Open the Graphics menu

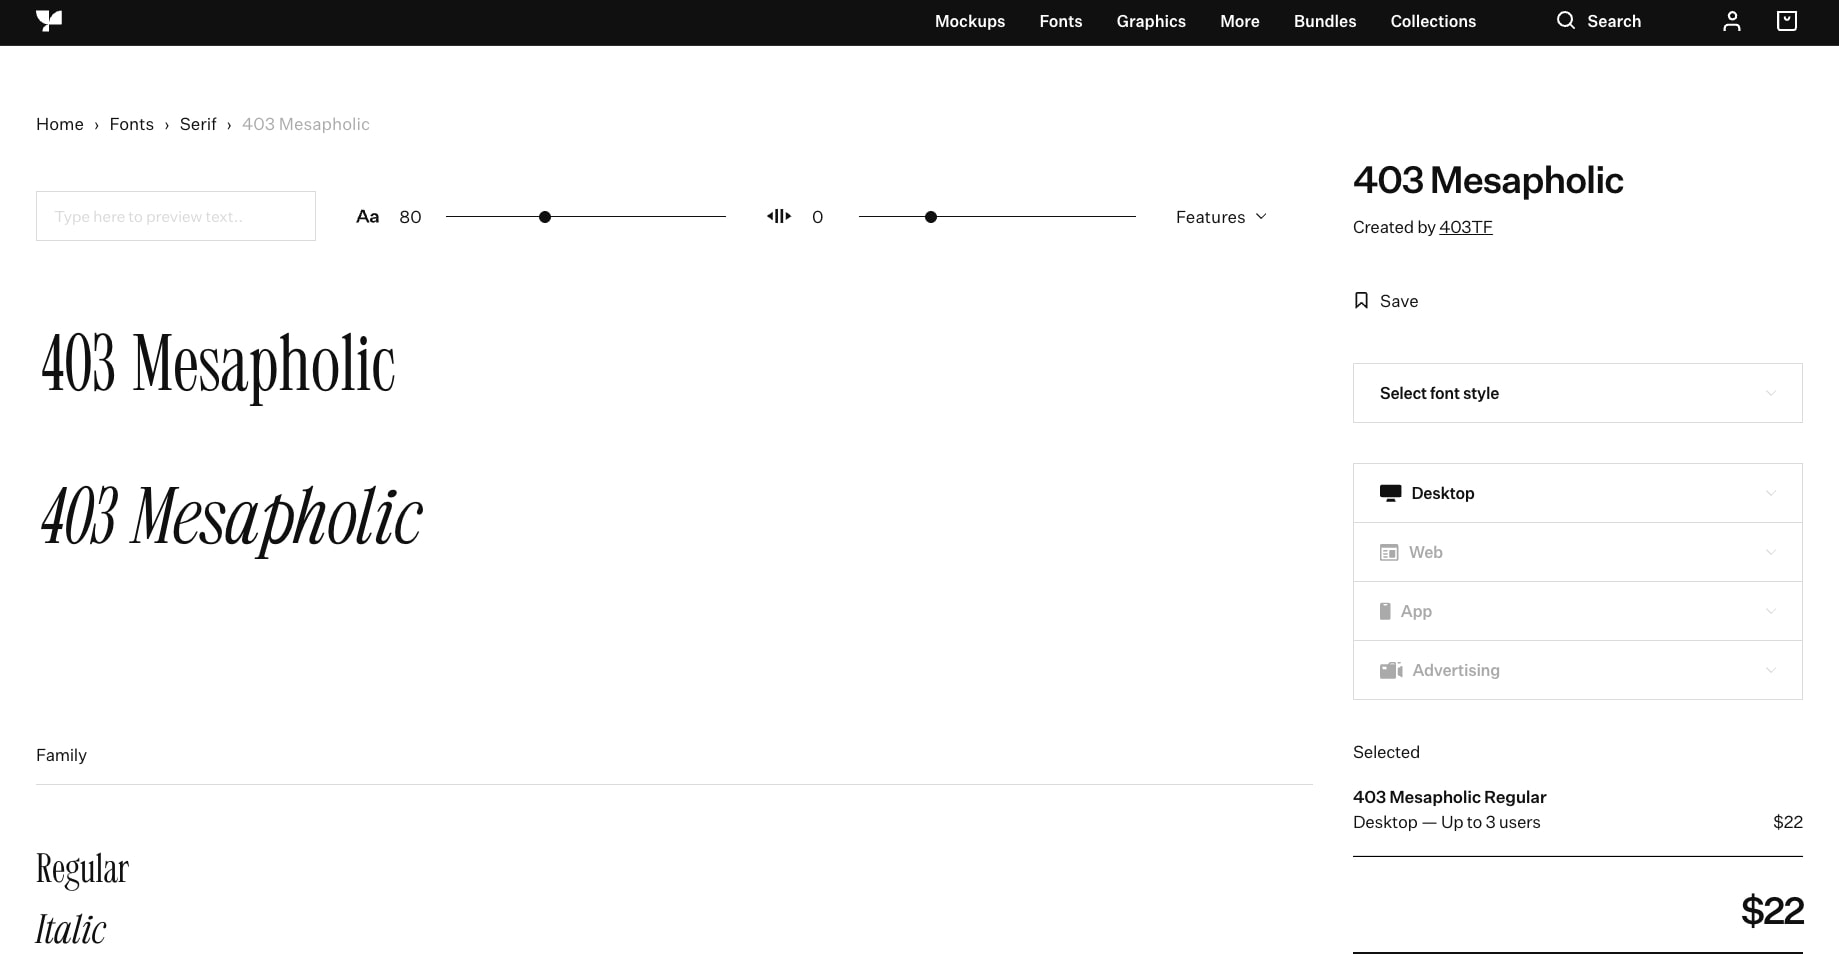click(1151, 21)
